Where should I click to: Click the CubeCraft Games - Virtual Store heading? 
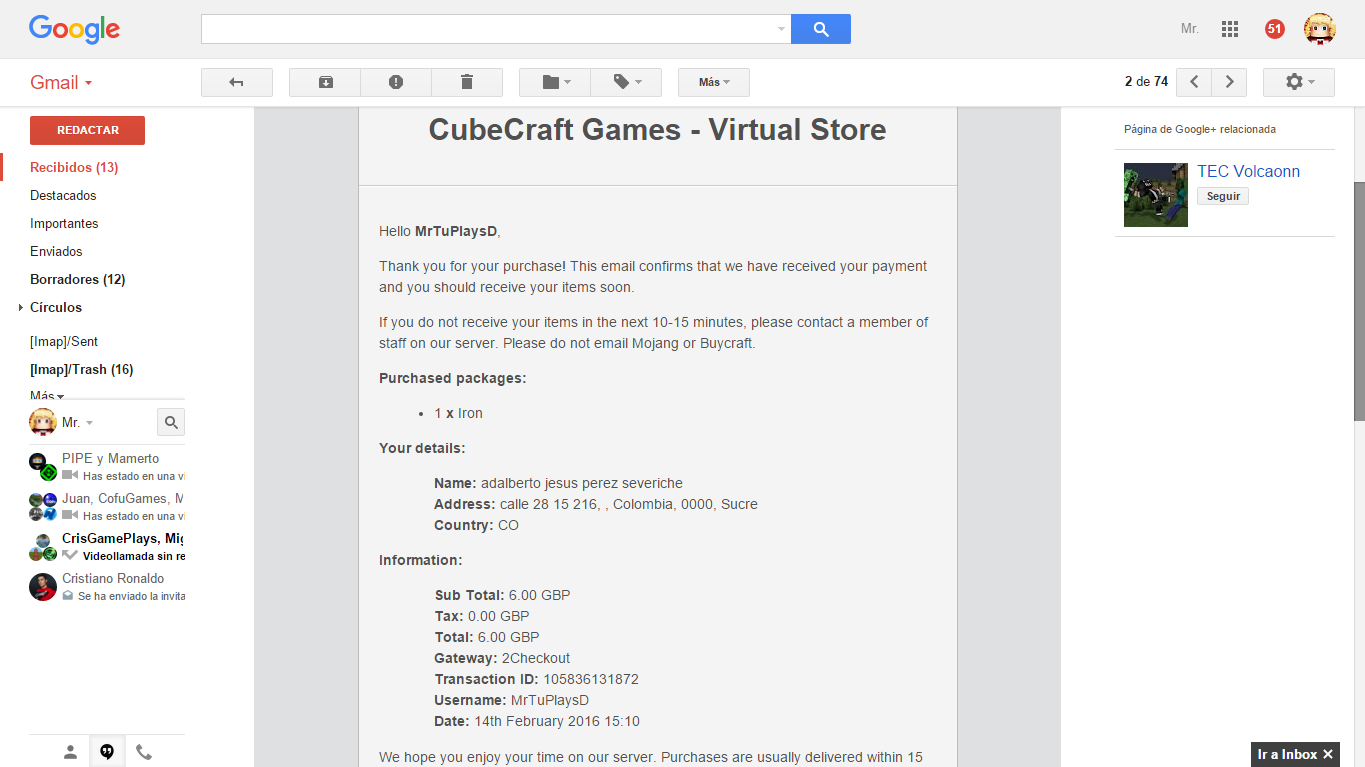(657, 130)
